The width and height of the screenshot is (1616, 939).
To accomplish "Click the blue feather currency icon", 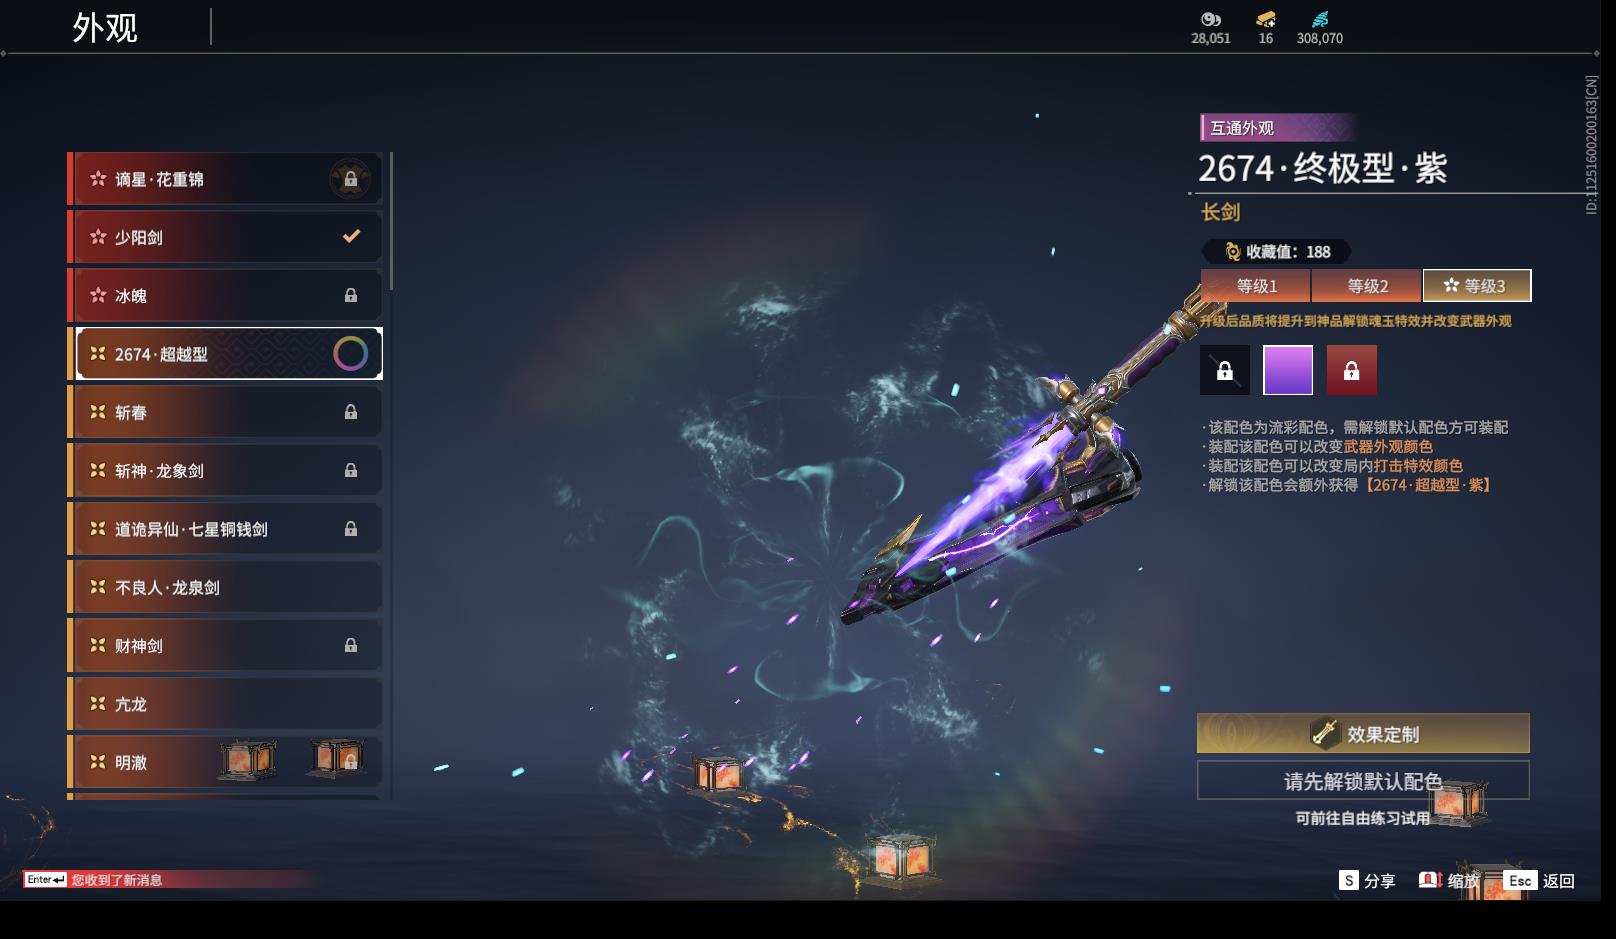I will pyautogui.click(x=1320, y=19).
